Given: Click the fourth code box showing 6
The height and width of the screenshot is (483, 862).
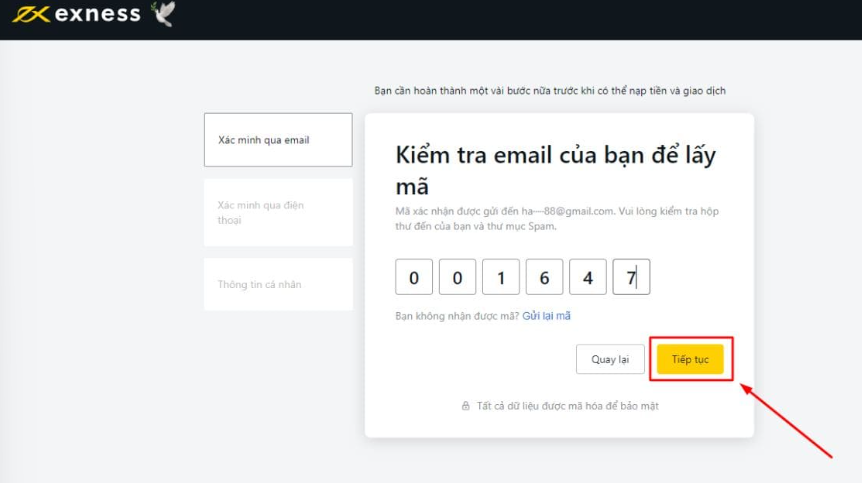Looking at the screenshot, I should point(544,277).
